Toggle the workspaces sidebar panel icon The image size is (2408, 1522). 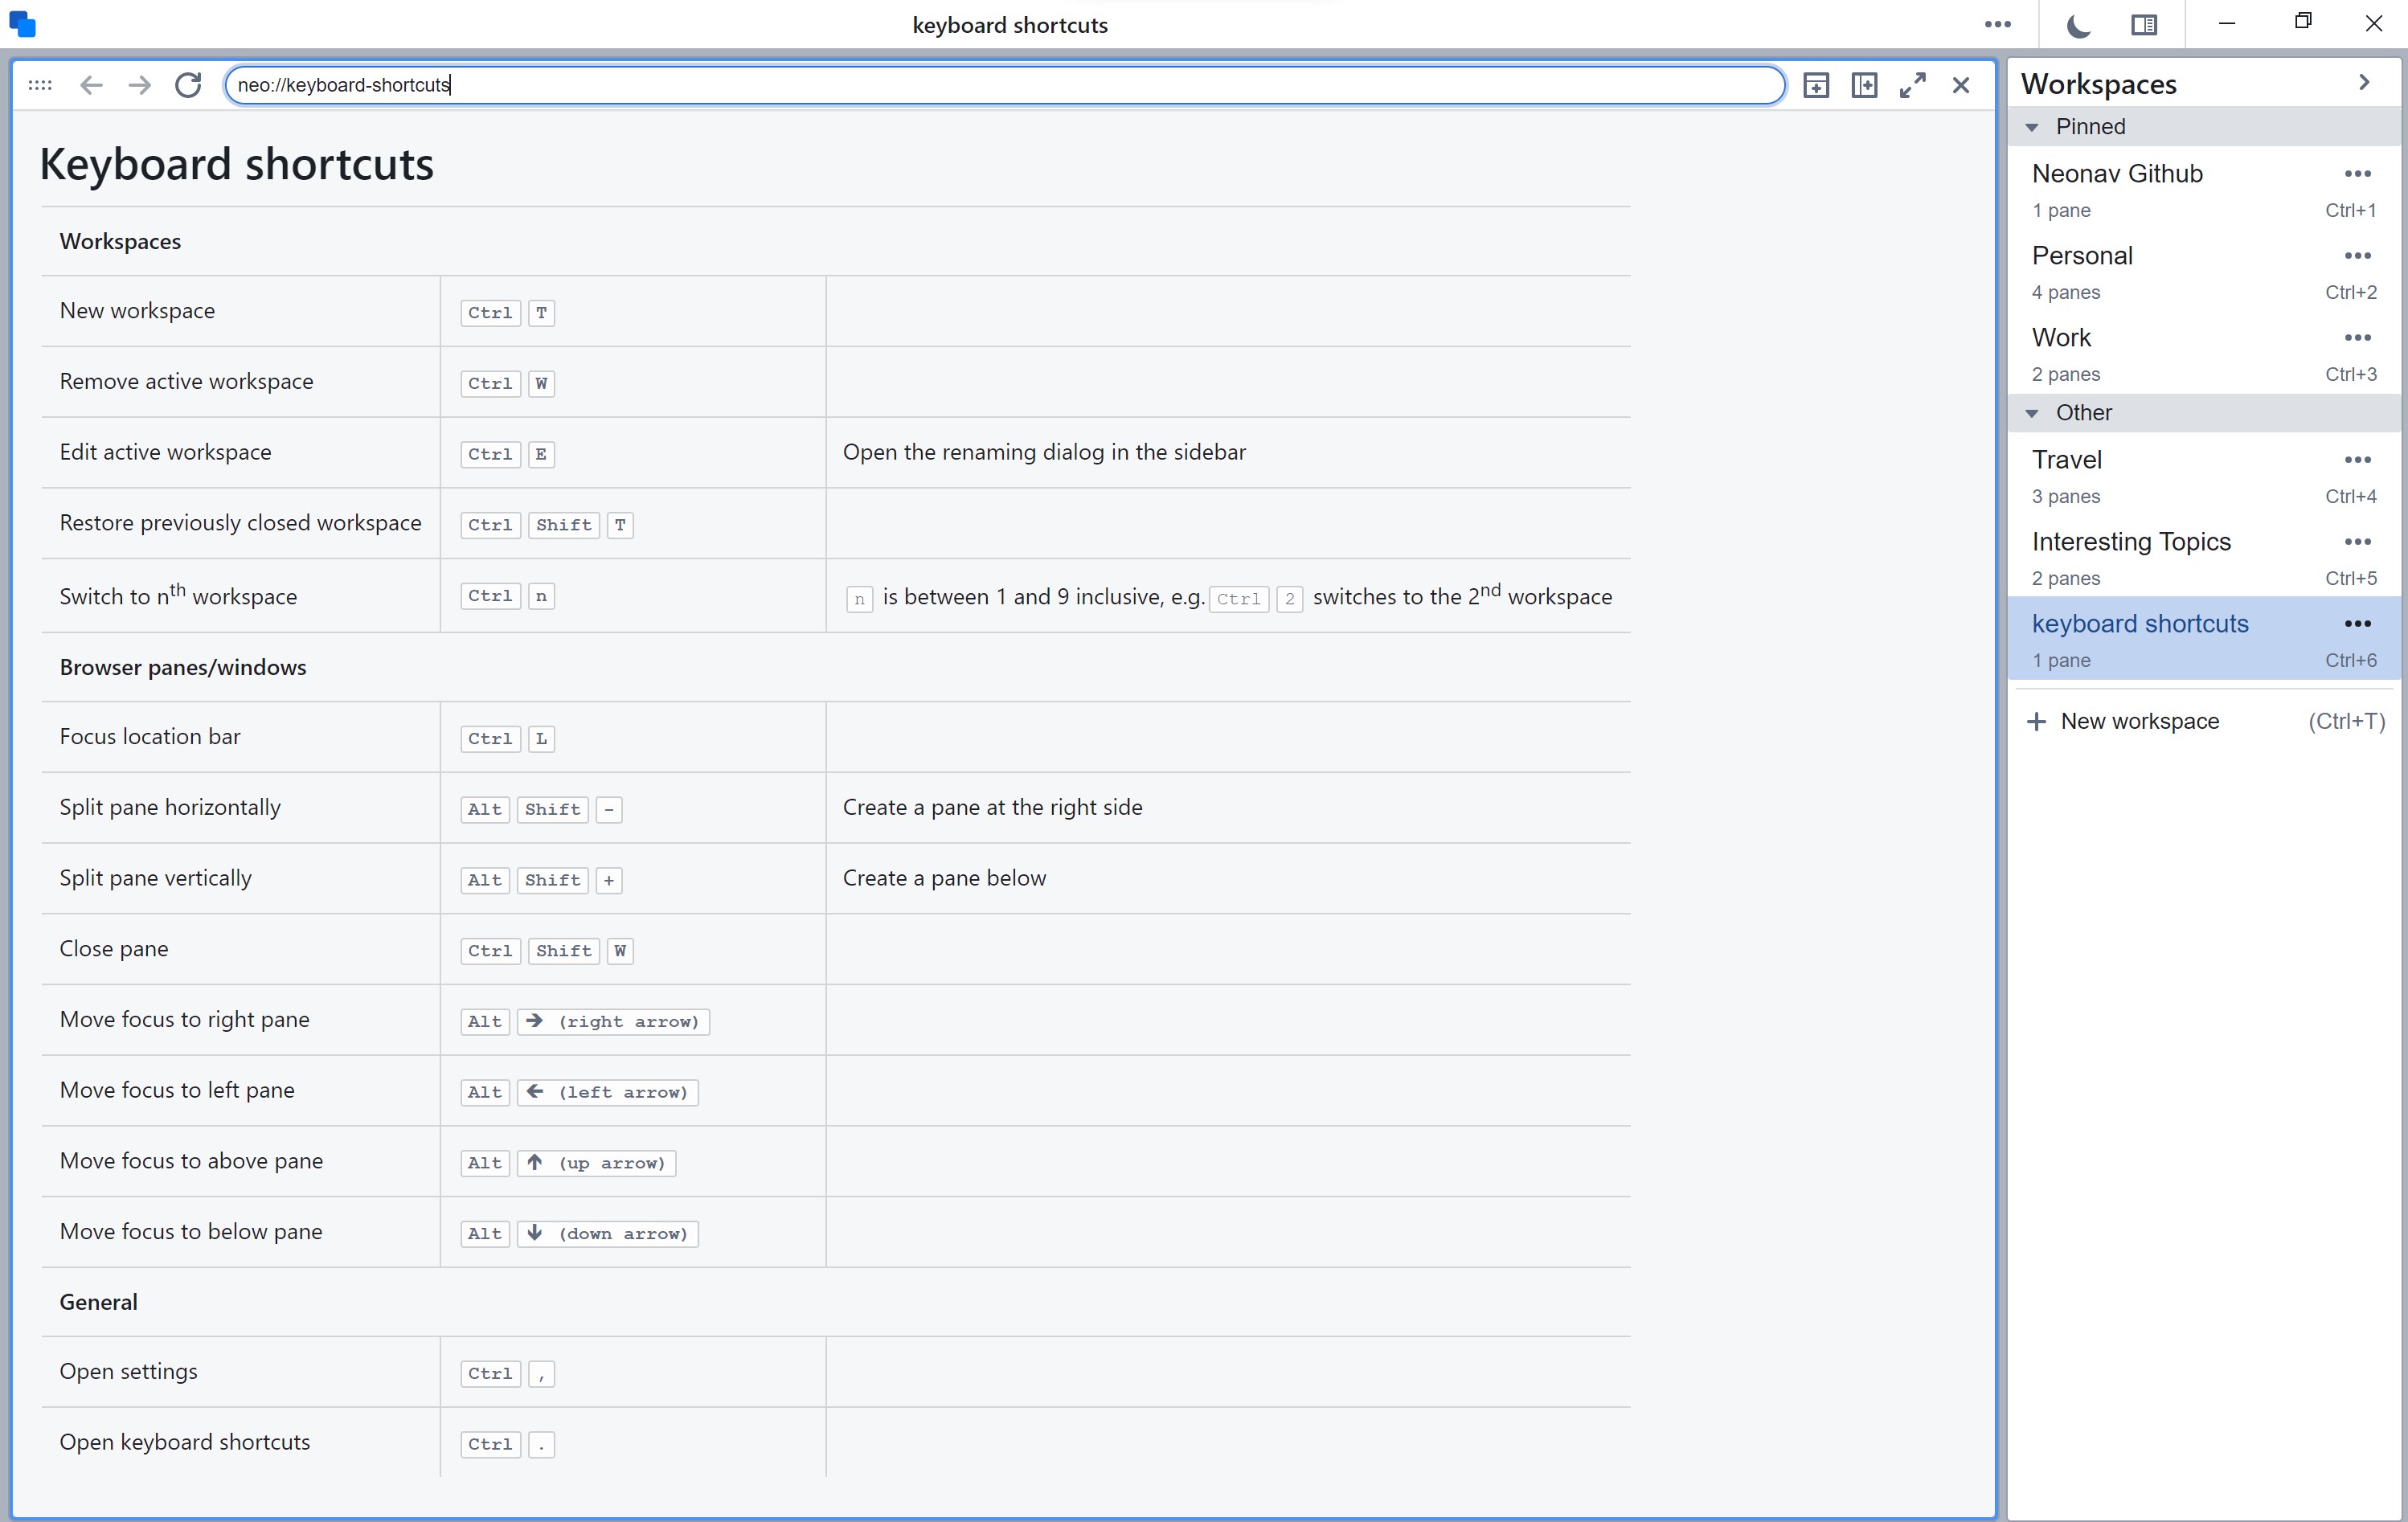pos(2143,25)
